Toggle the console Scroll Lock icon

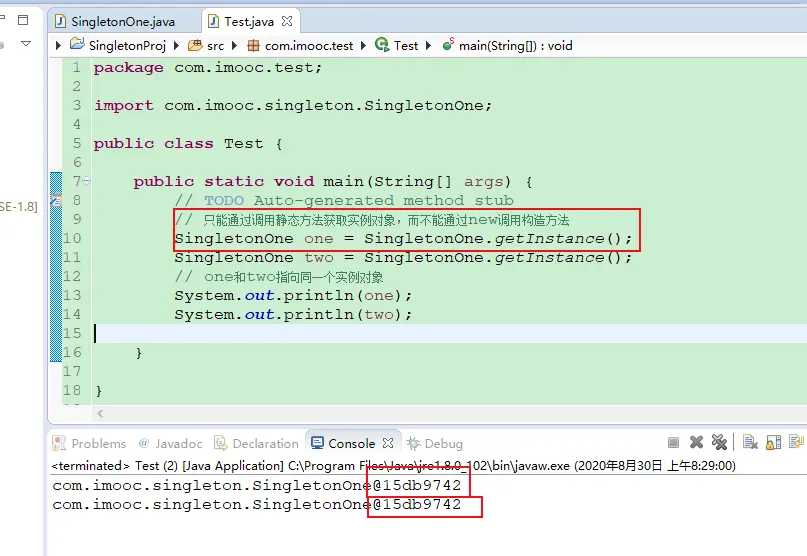[772, 443]
